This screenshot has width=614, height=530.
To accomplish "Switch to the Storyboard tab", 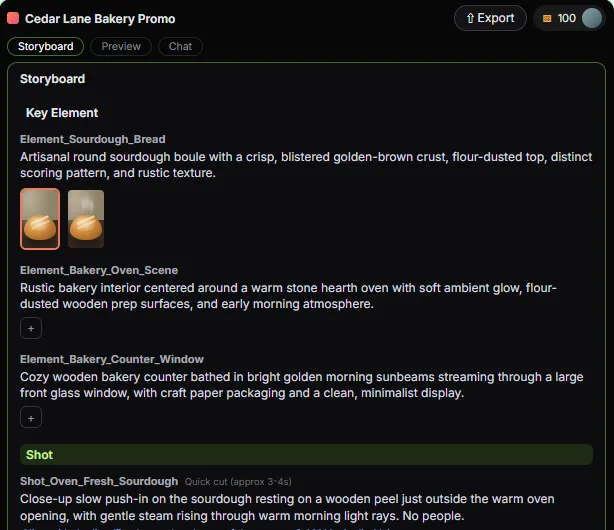I will [x=45, y=47].
